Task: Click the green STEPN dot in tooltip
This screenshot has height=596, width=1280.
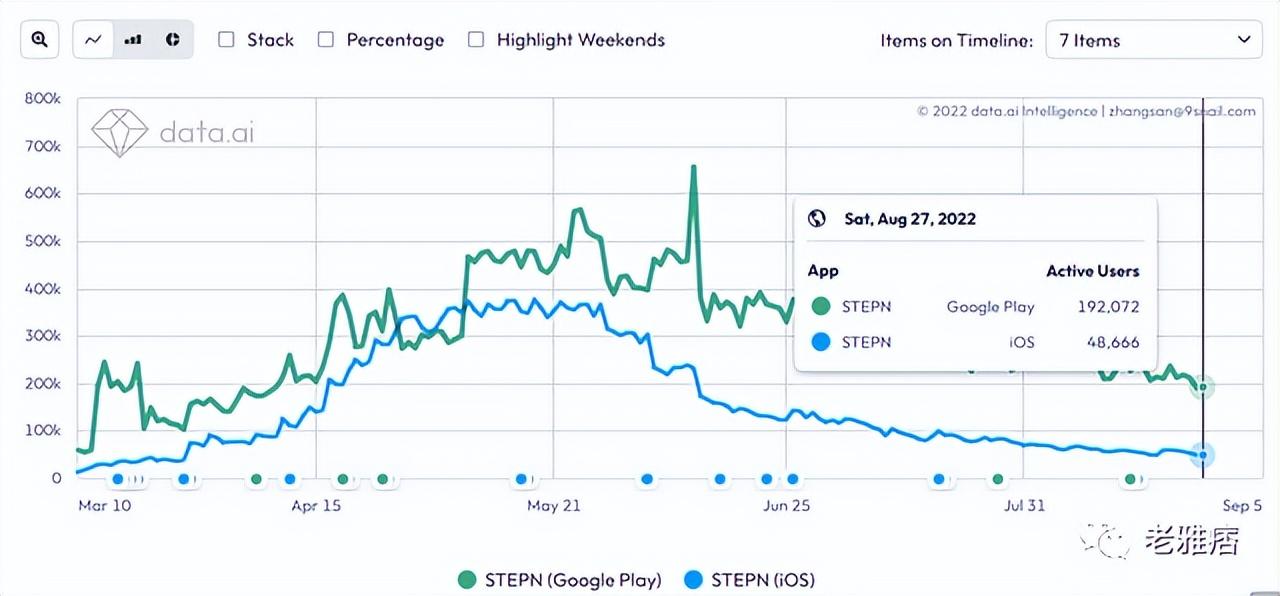Action: click(x=821, y=307)
